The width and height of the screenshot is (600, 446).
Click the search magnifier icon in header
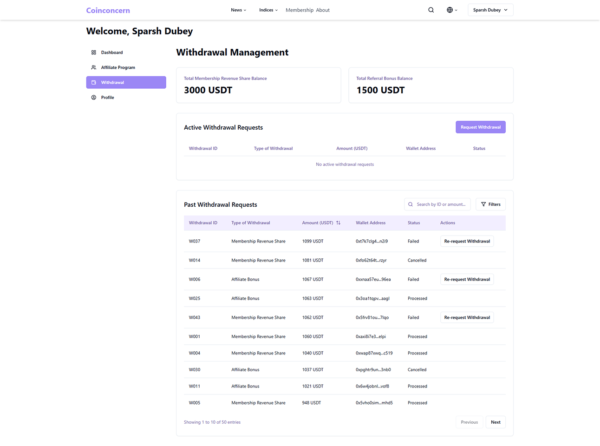431,10
